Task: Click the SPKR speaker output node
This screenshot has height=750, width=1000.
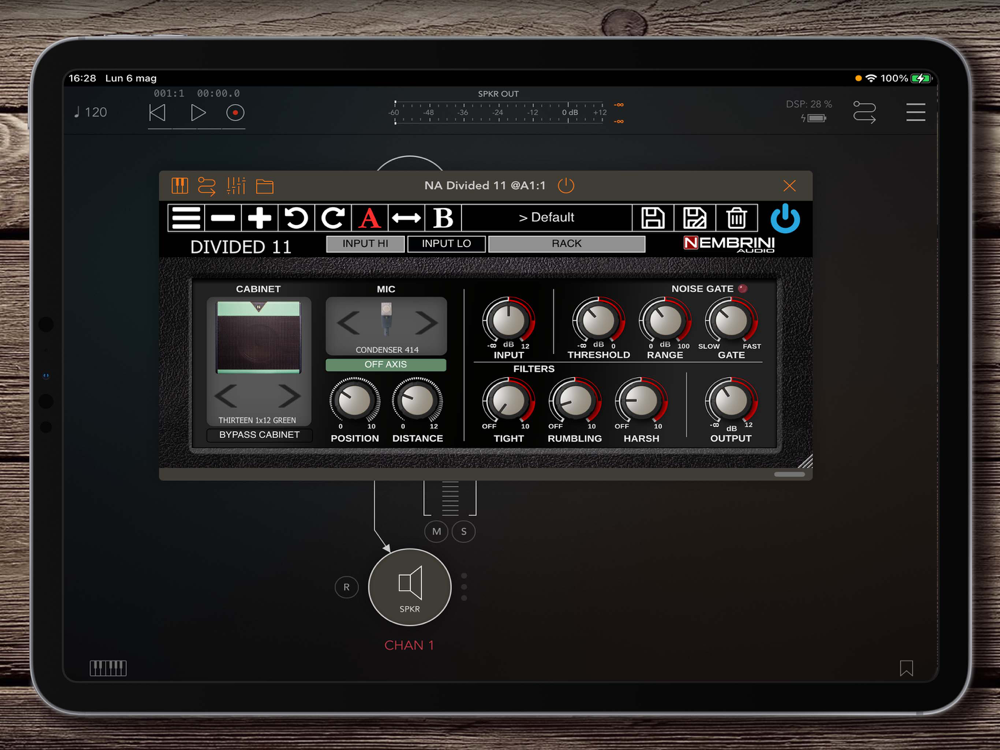Action: (x=409, y=587)
